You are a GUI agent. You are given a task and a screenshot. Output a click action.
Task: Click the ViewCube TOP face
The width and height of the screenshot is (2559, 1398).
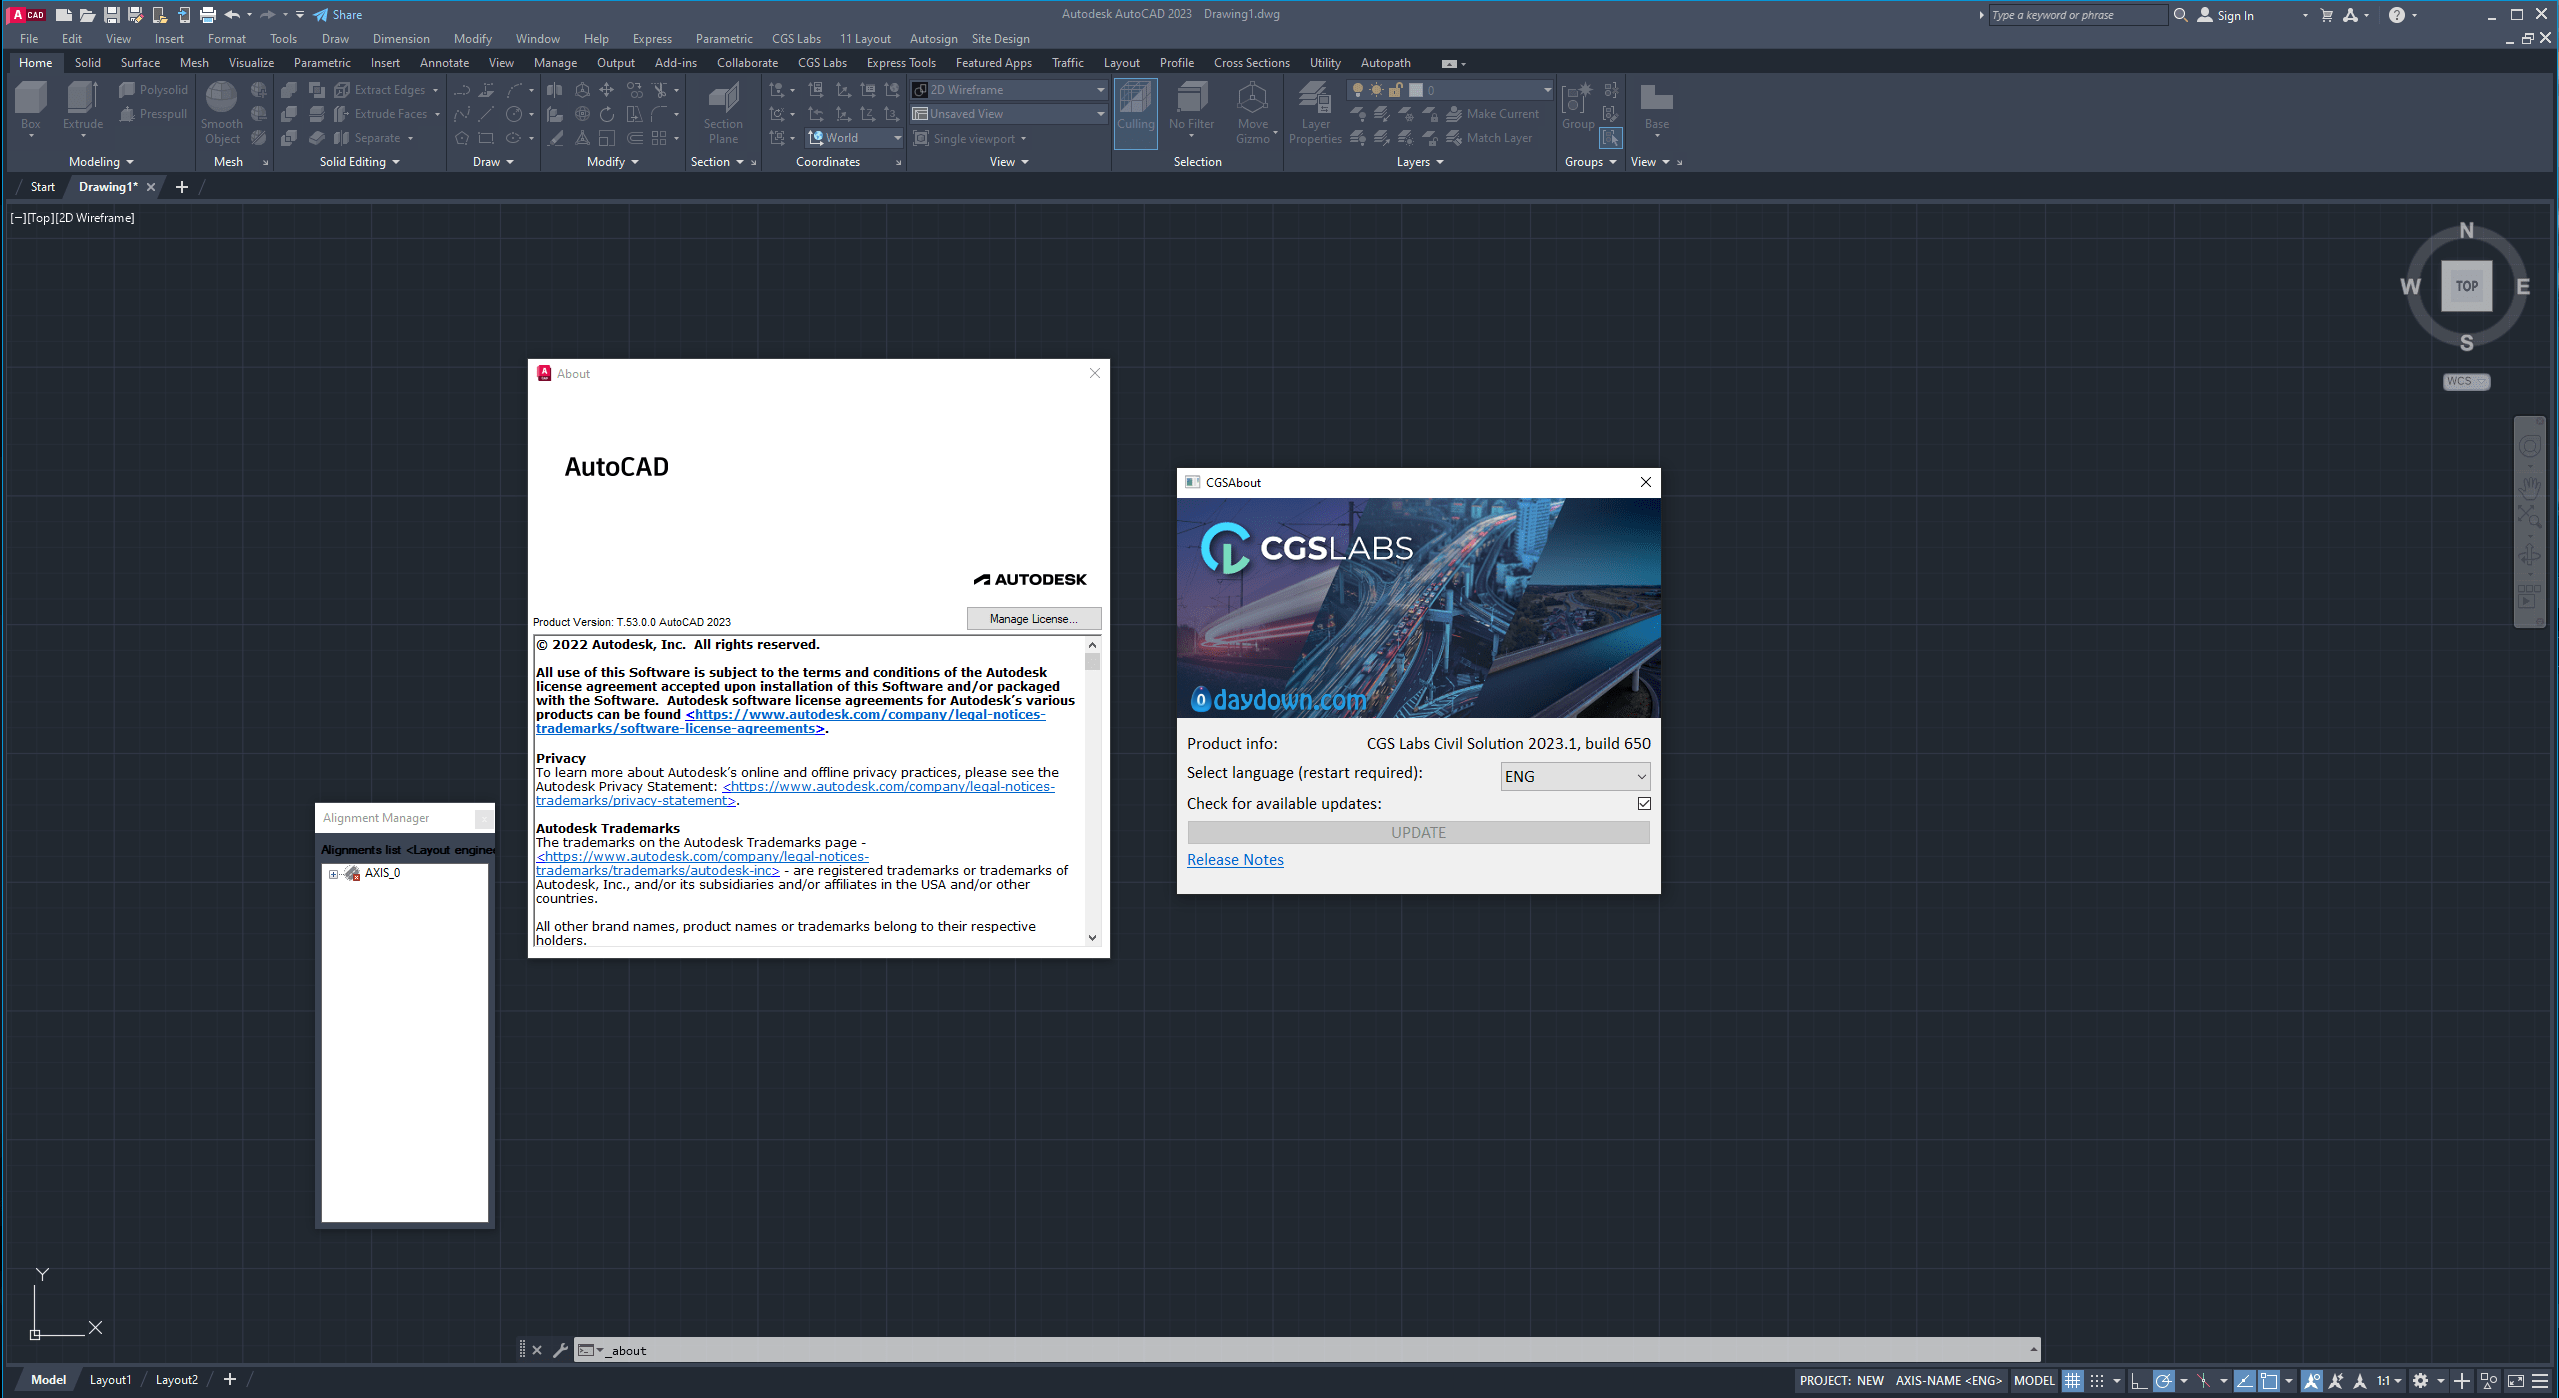[x=2466, y=286]
